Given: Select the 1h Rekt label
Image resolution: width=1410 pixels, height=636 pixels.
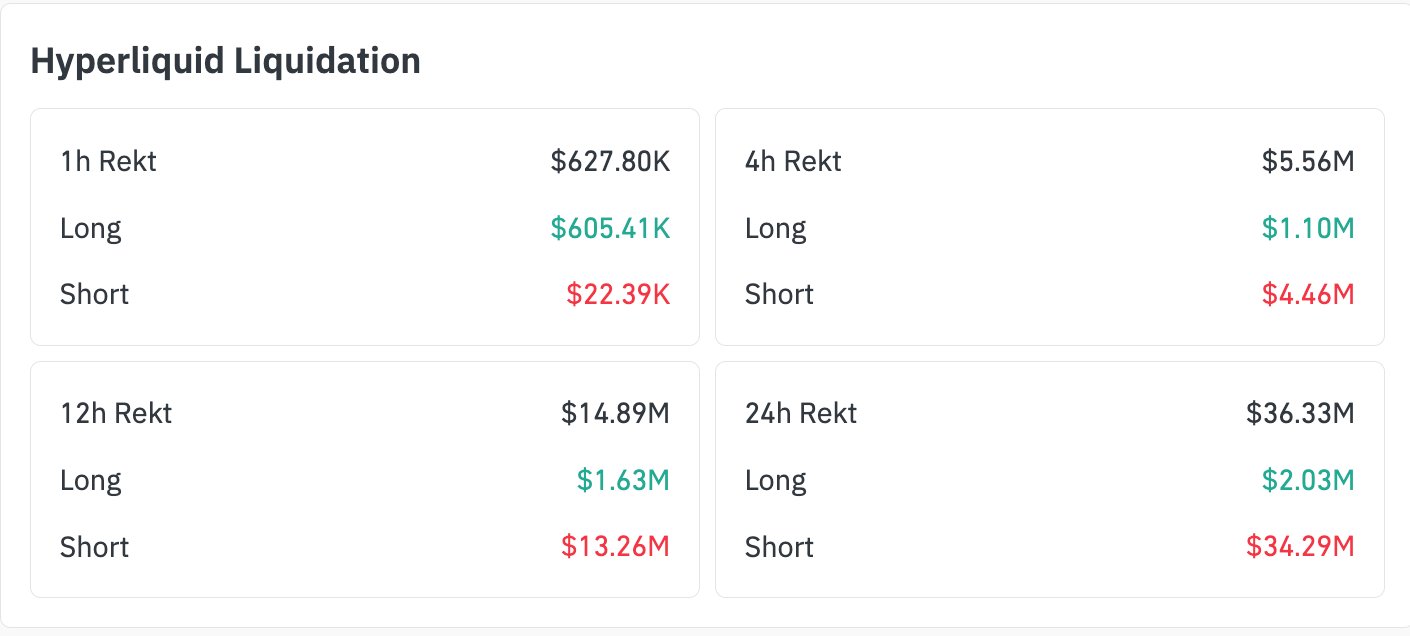Looking at the screenshot, I should (108, 161).
